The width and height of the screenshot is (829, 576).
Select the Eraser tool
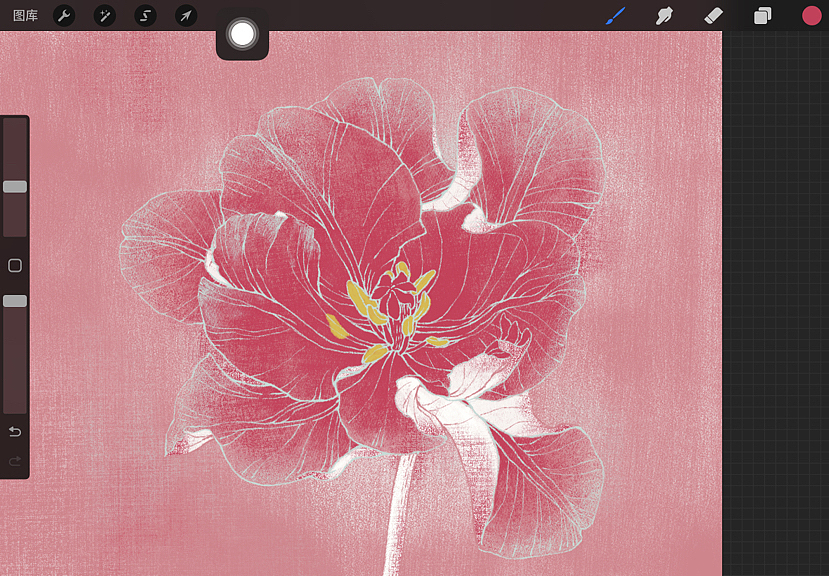pos(713,16)
